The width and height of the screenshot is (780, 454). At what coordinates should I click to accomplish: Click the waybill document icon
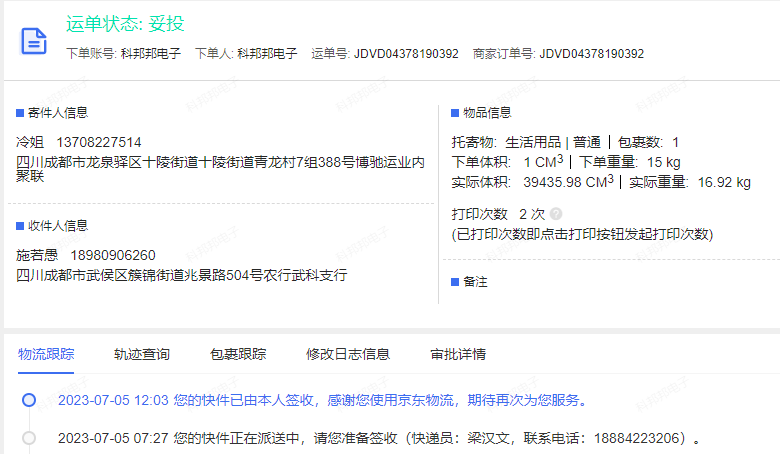pyautogui.click(x=34, y=41)
